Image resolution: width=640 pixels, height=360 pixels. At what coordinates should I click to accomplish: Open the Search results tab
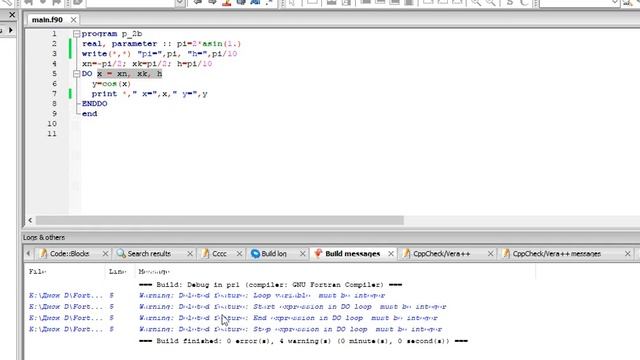tap(149, 253)
